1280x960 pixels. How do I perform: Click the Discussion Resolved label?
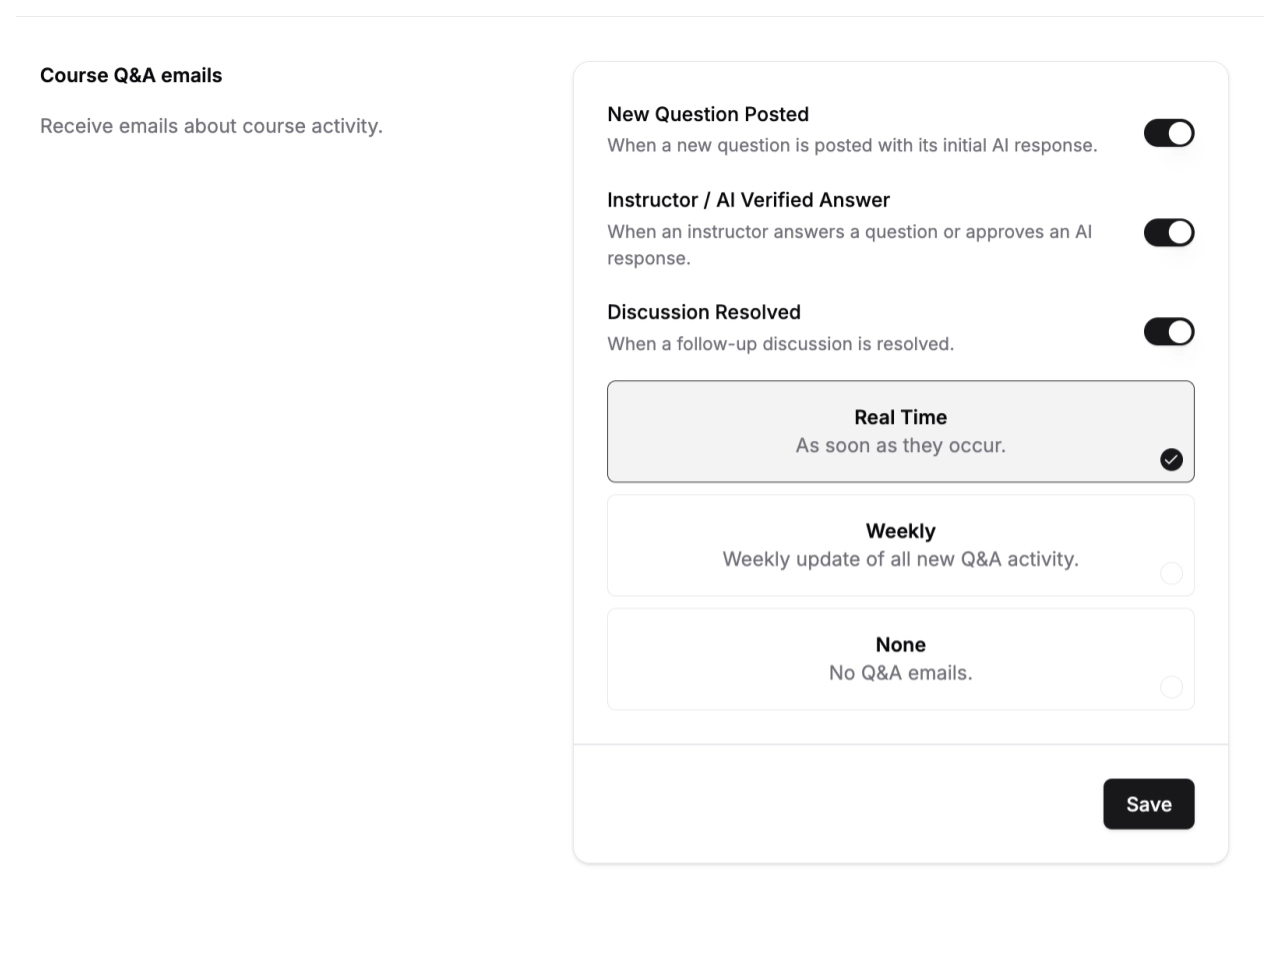pos(703,312)
